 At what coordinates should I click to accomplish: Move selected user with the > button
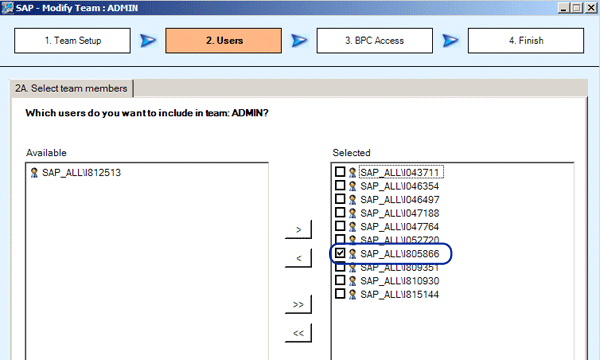(298, 230)
